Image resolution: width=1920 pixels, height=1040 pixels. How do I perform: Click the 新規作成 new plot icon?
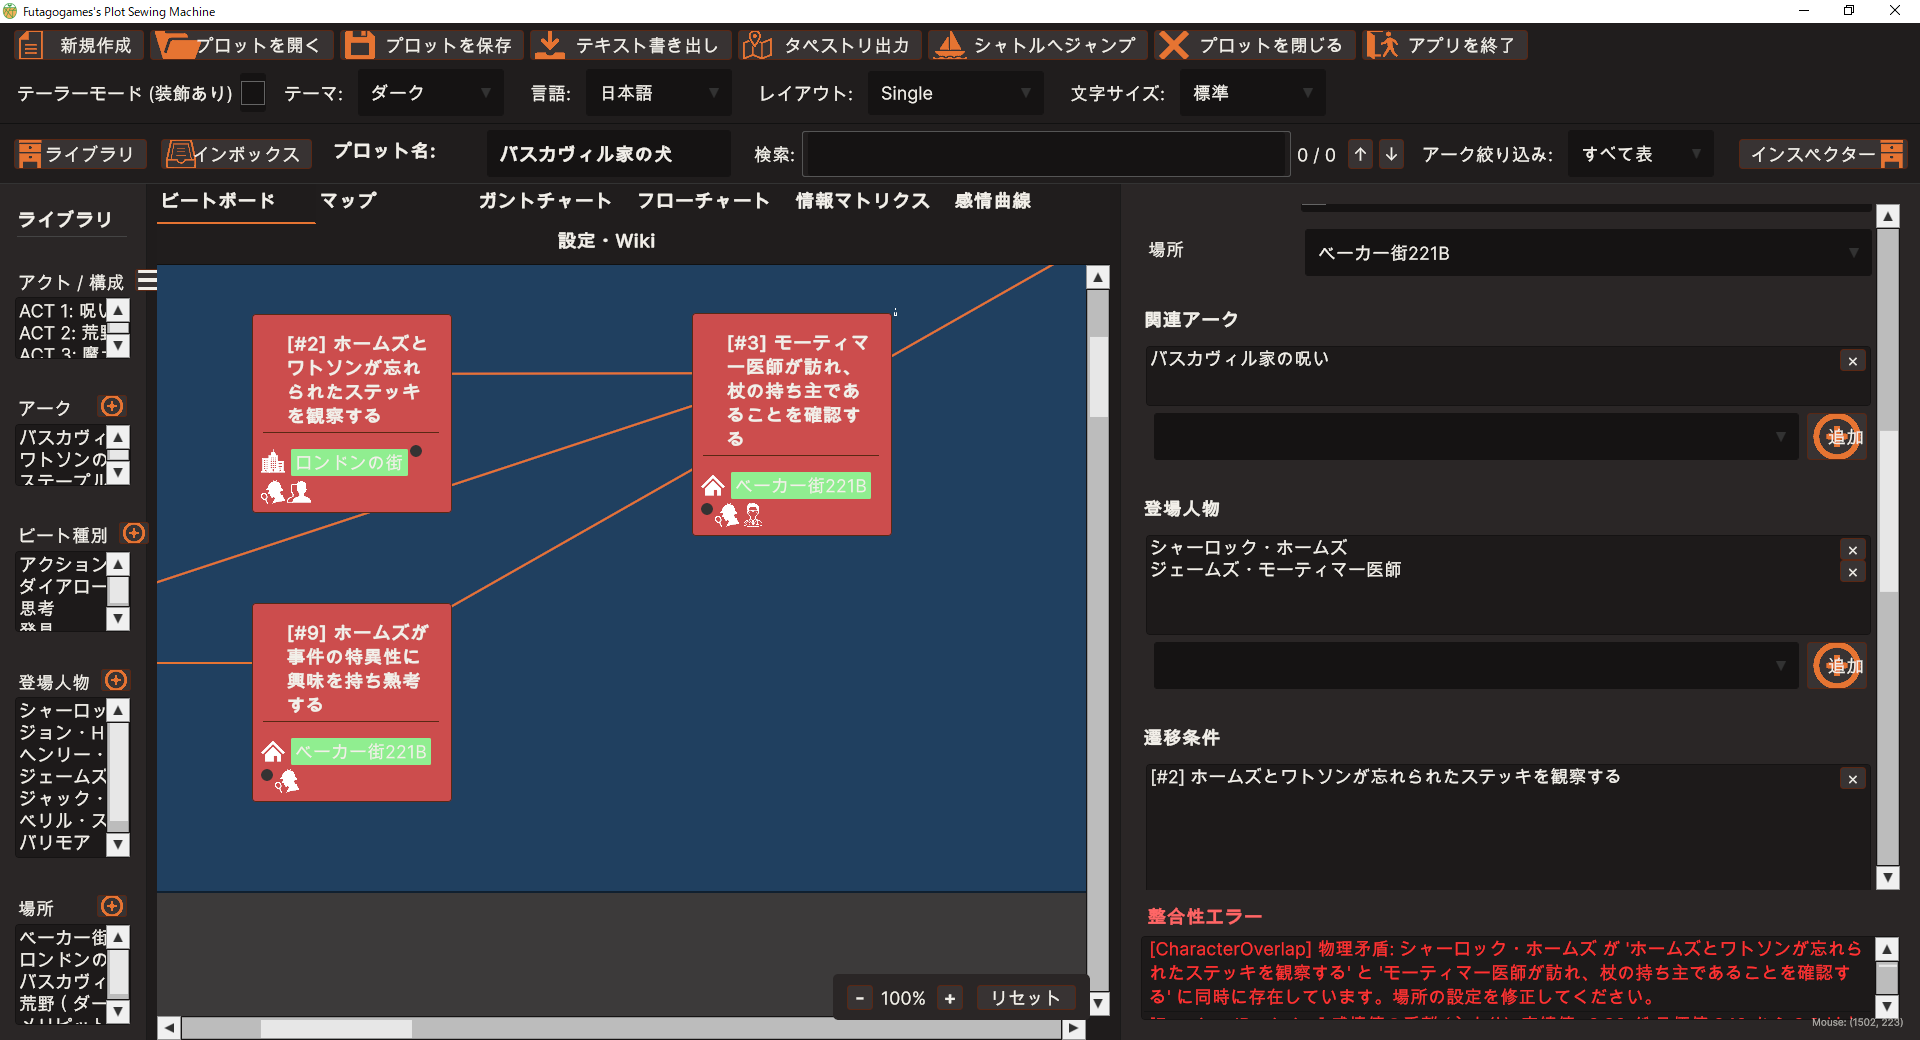tap(31, 45)
